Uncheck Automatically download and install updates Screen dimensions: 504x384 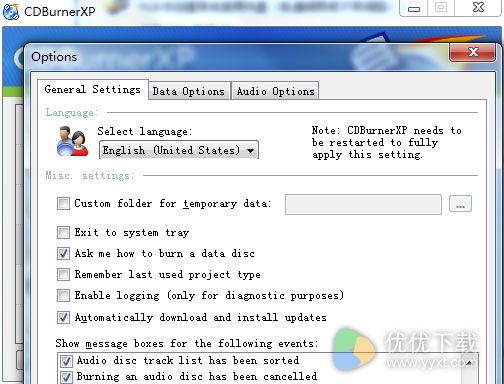[63, 317]
